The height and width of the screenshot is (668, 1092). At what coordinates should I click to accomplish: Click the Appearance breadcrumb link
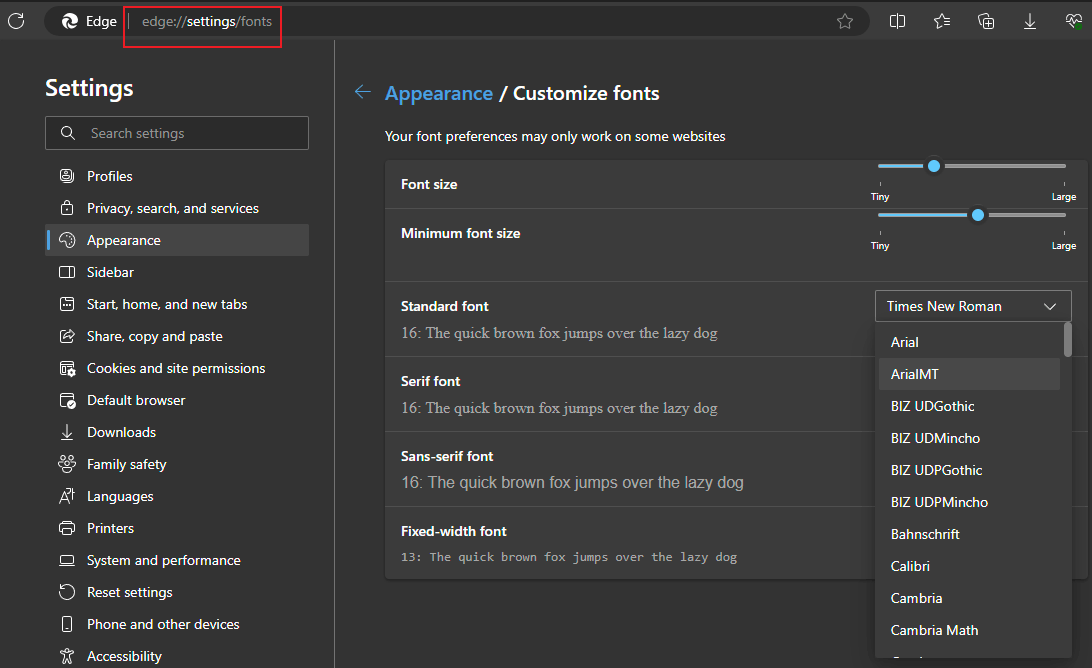coord(439,93)
